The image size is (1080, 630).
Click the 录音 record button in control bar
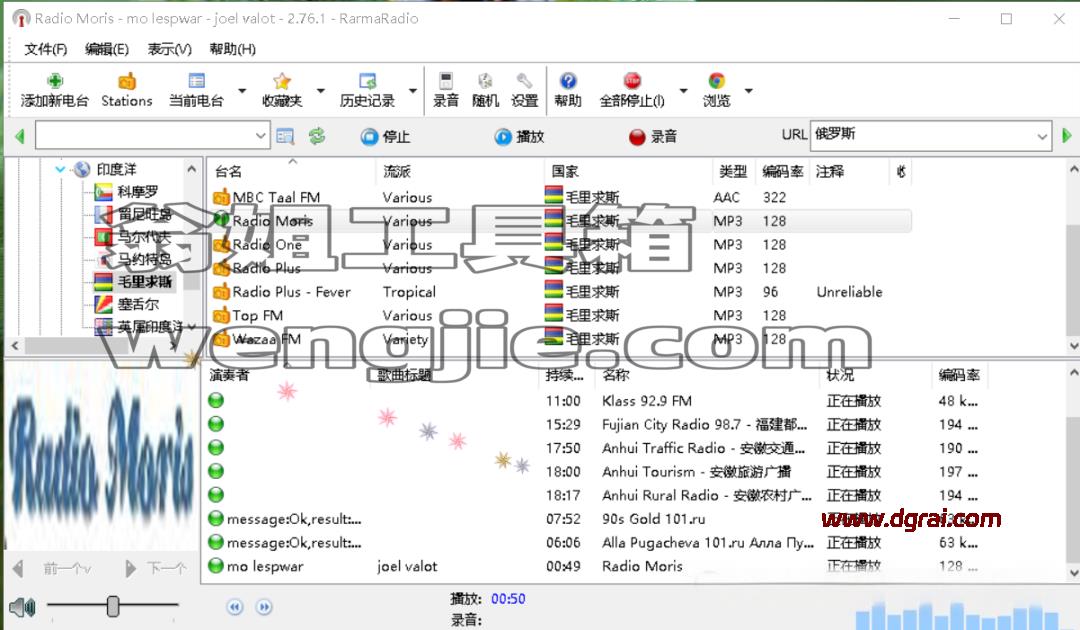[x=653, y=136]
